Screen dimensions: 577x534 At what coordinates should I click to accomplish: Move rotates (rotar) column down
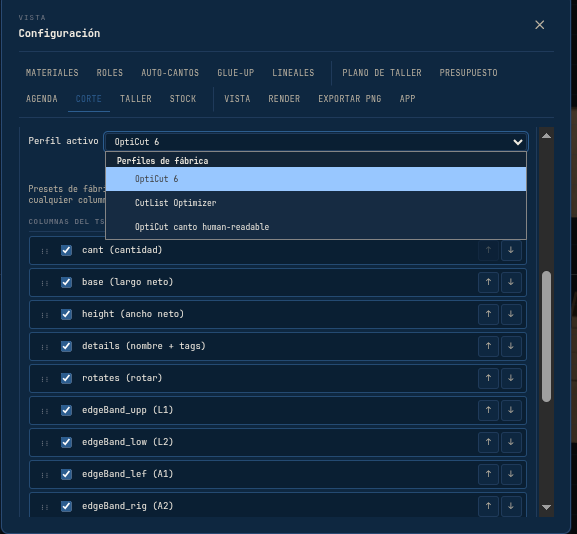[511, 378]
